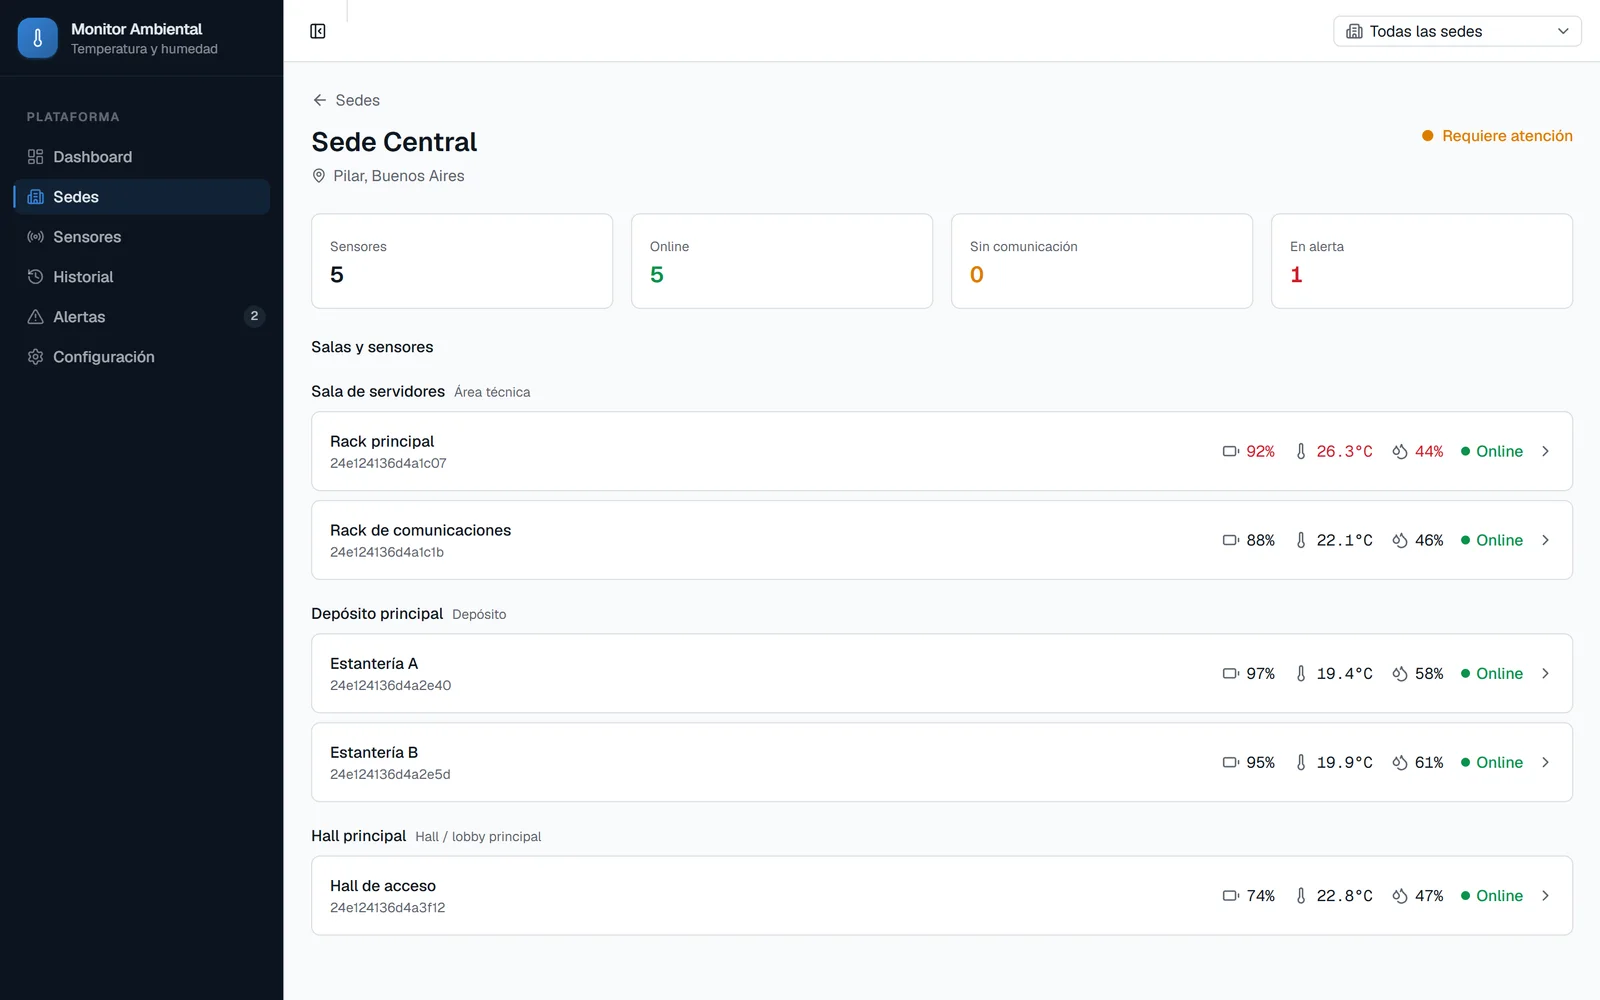Viewport: 1600px width, 1000px height.
Task: Open Historial from the sidebar
Action: click(x=142, y=277)
